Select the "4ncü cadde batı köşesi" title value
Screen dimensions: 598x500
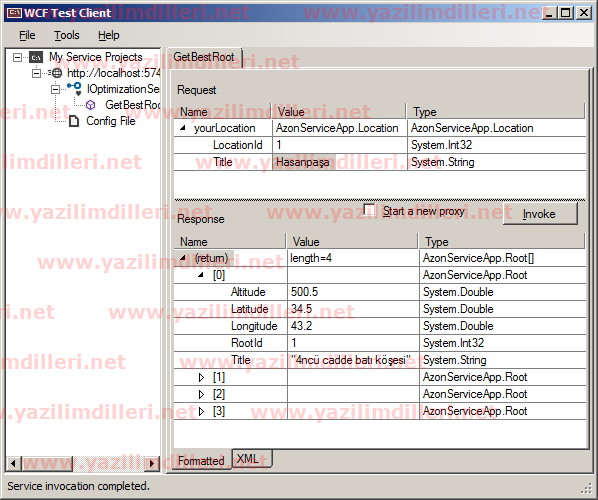(353, 360)
